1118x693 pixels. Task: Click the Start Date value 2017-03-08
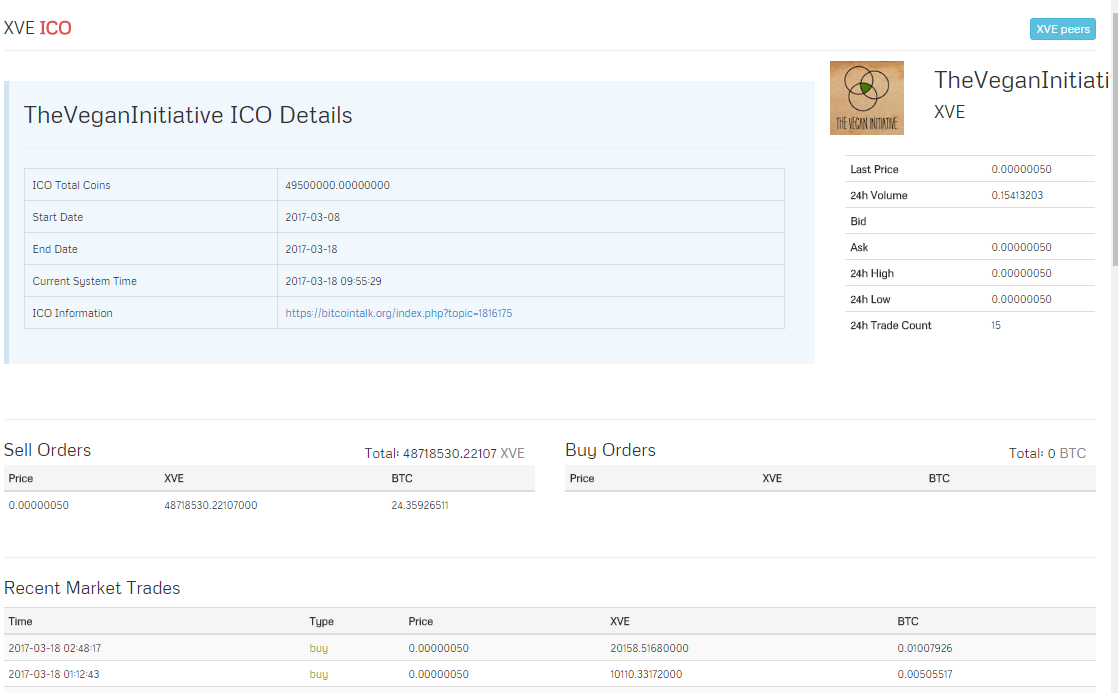(312, 217)
